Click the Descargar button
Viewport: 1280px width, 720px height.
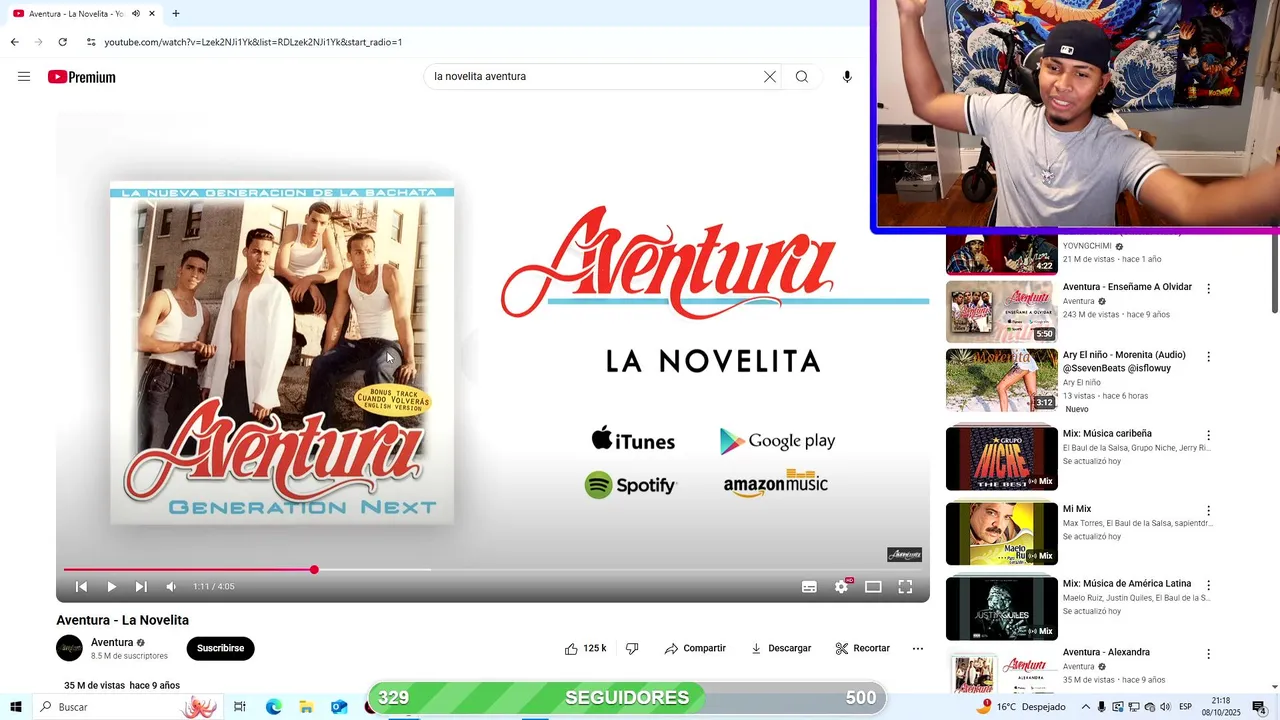(x=781, y=648)
